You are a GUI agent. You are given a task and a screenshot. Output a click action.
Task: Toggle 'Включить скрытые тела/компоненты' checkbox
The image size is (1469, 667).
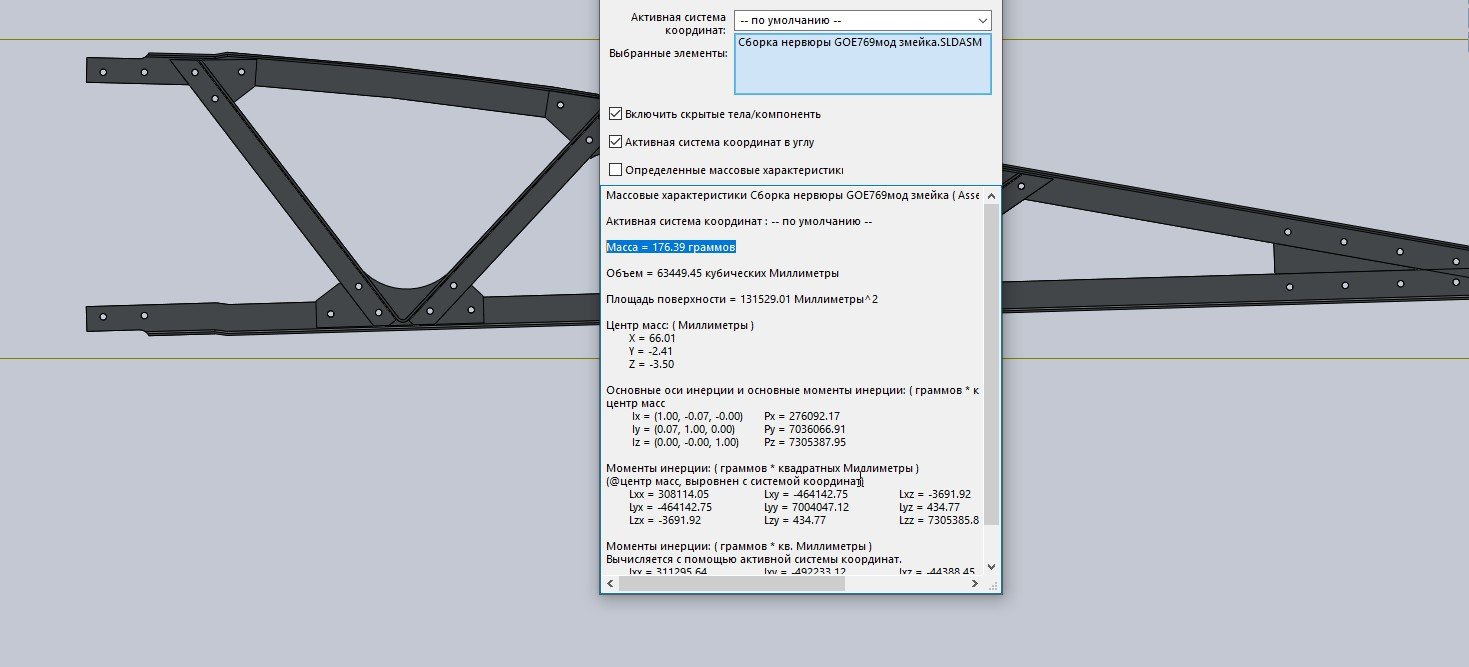616,114
